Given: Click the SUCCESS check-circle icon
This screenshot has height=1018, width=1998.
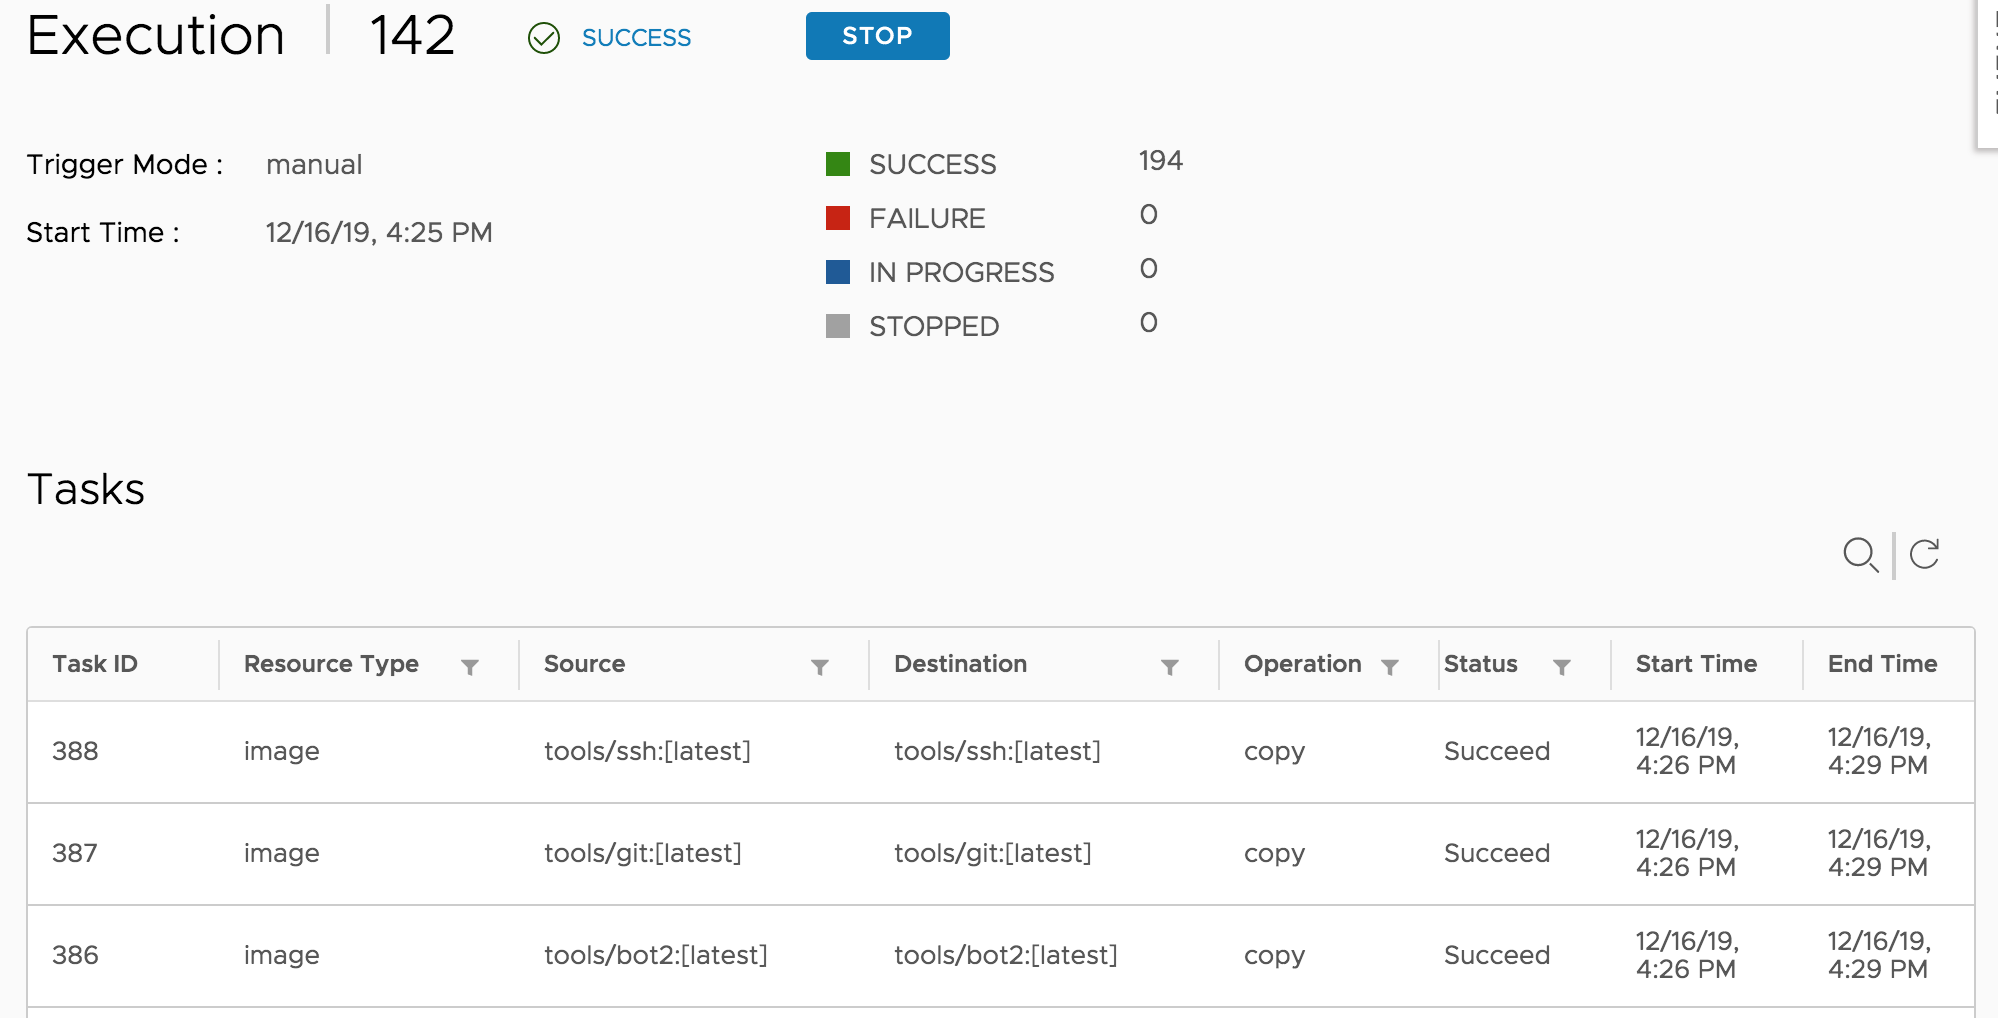Looking at the screenshot, I should coord(544,38).
